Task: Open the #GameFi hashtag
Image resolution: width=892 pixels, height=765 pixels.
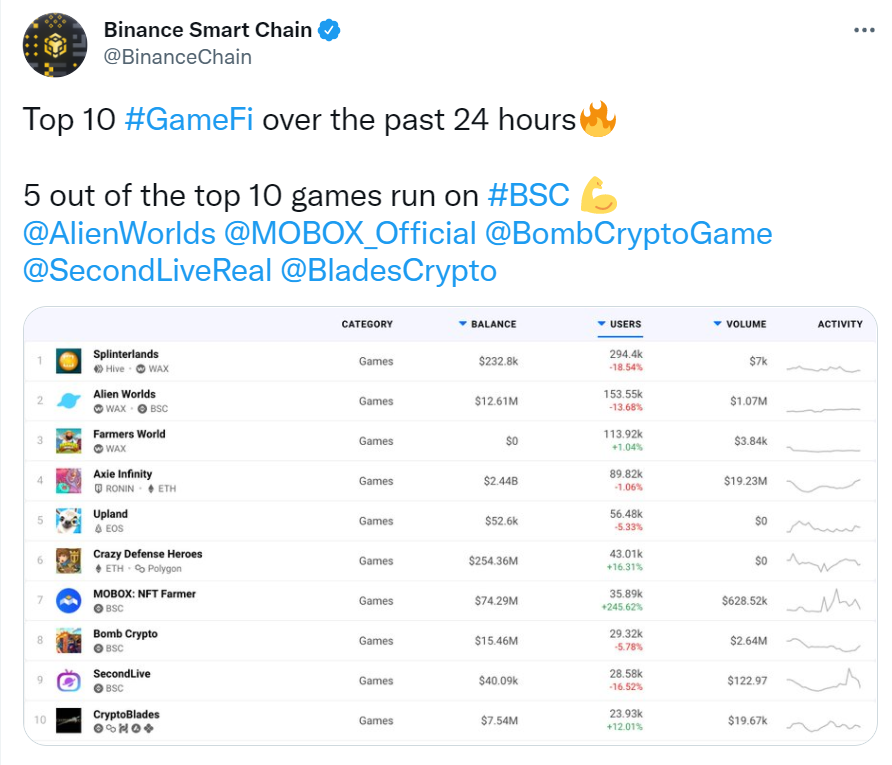Action: pos(189,119)
